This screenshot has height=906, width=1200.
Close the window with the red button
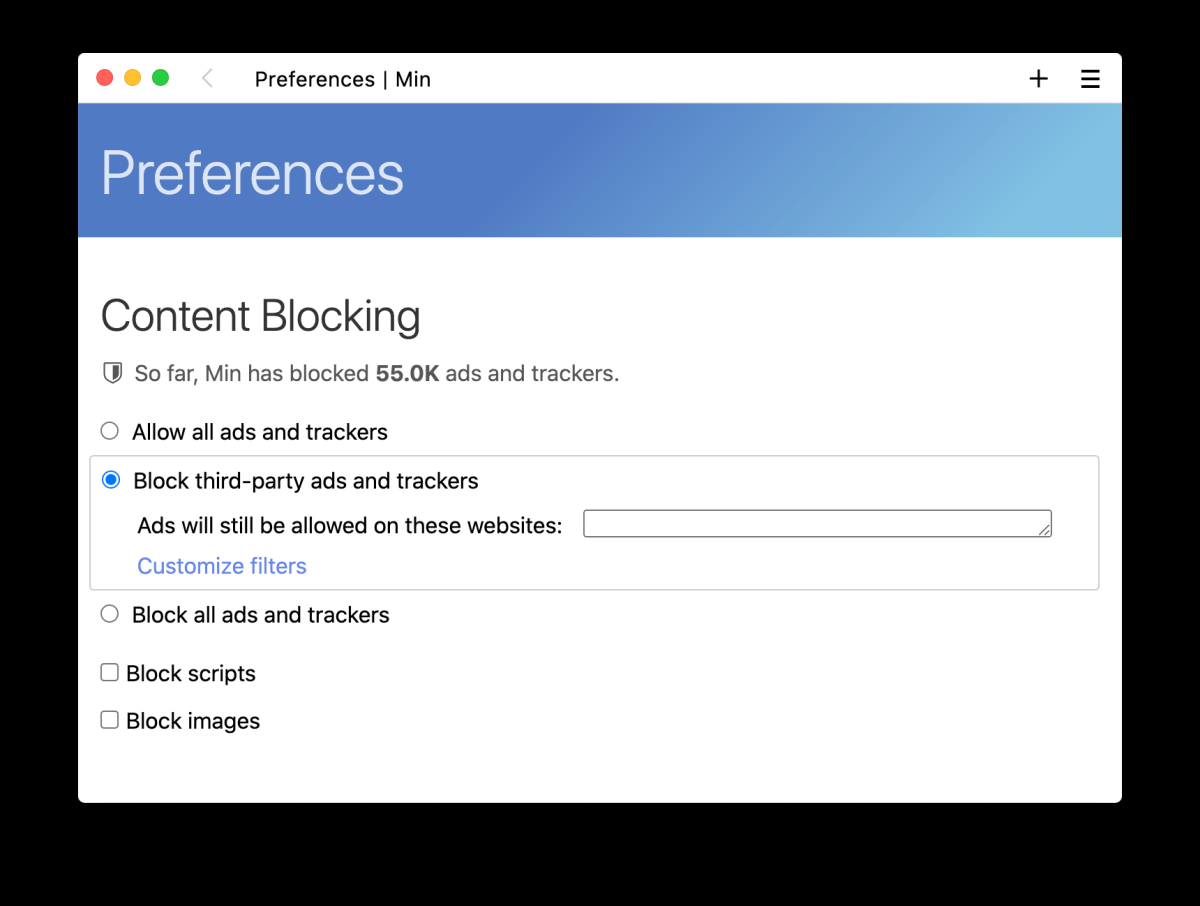point(104,78)
